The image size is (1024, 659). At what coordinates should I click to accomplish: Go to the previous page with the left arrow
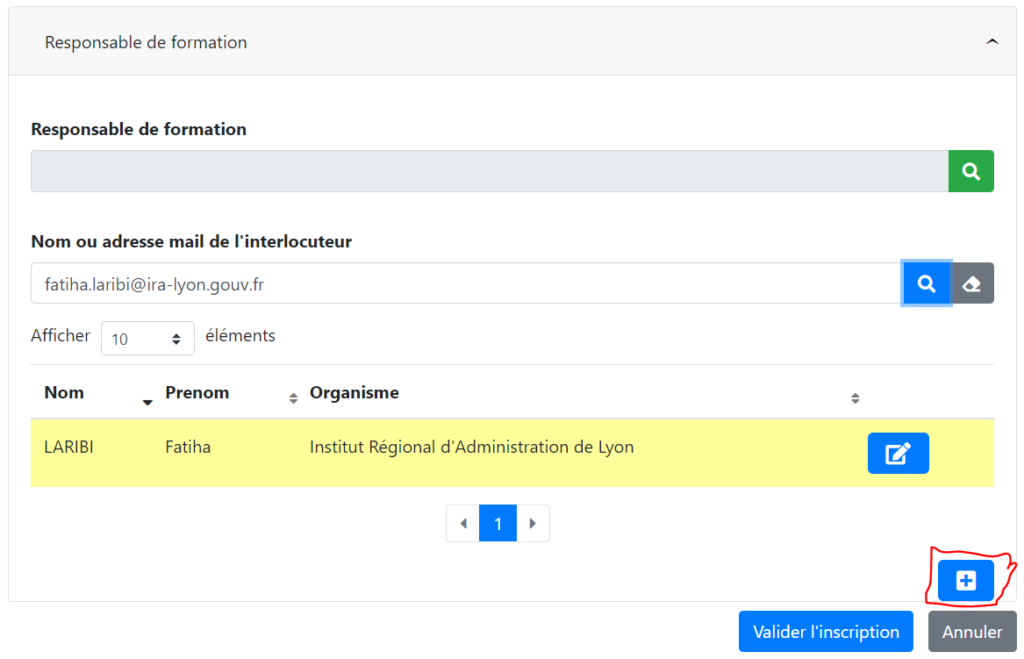pyautogui.click(x=463, y=522)
